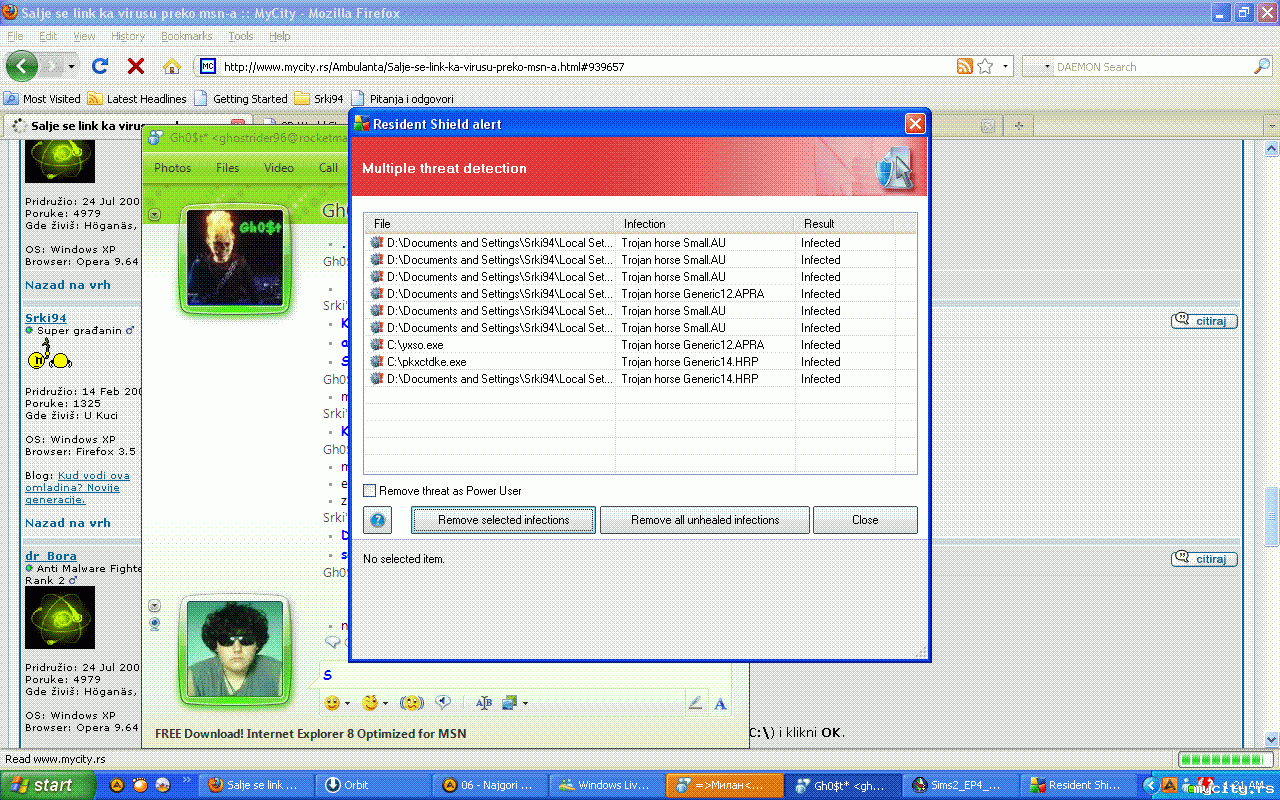
Task: Click RSS feed icon in address bar
Action: click(965, 66)
